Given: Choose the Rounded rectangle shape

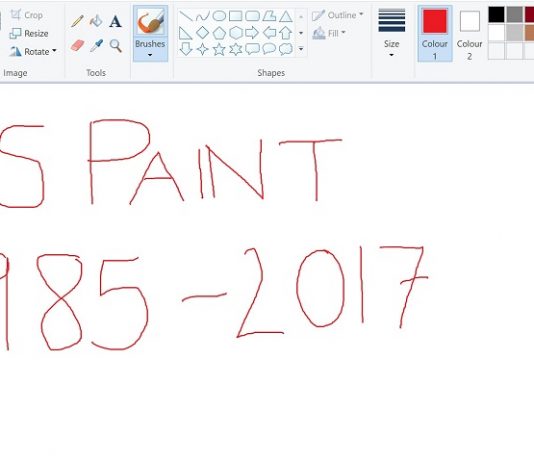Looking at the screenshot, I should pos(252,16).
